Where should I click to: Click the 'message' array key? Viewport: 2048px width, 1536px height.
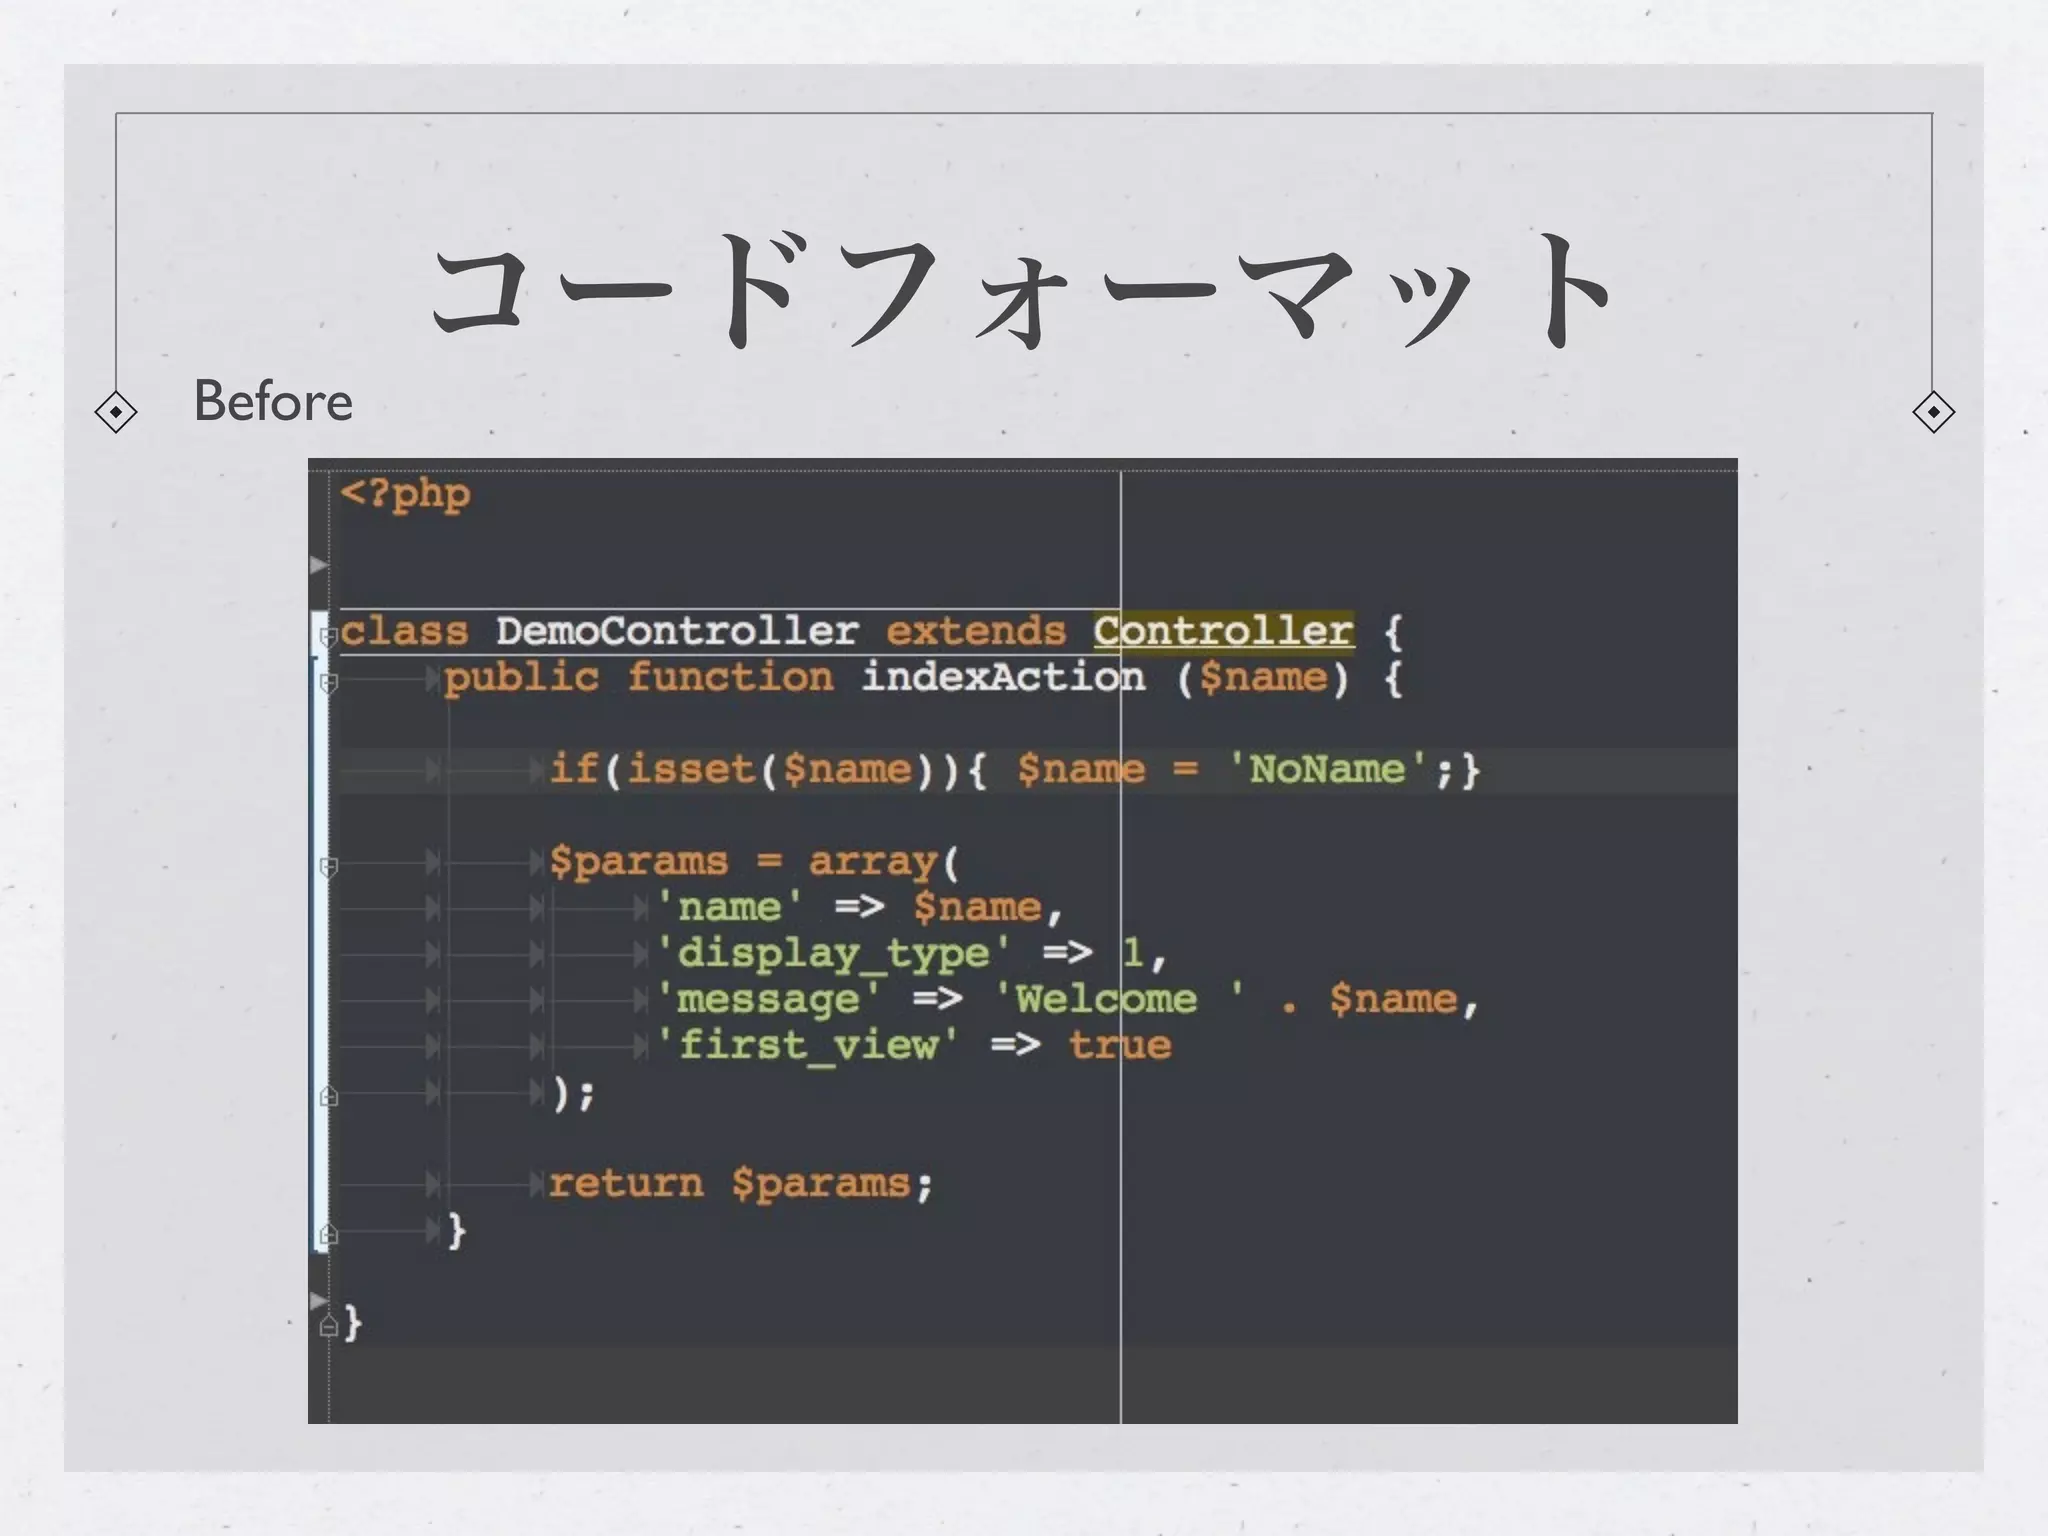point(768,999)
